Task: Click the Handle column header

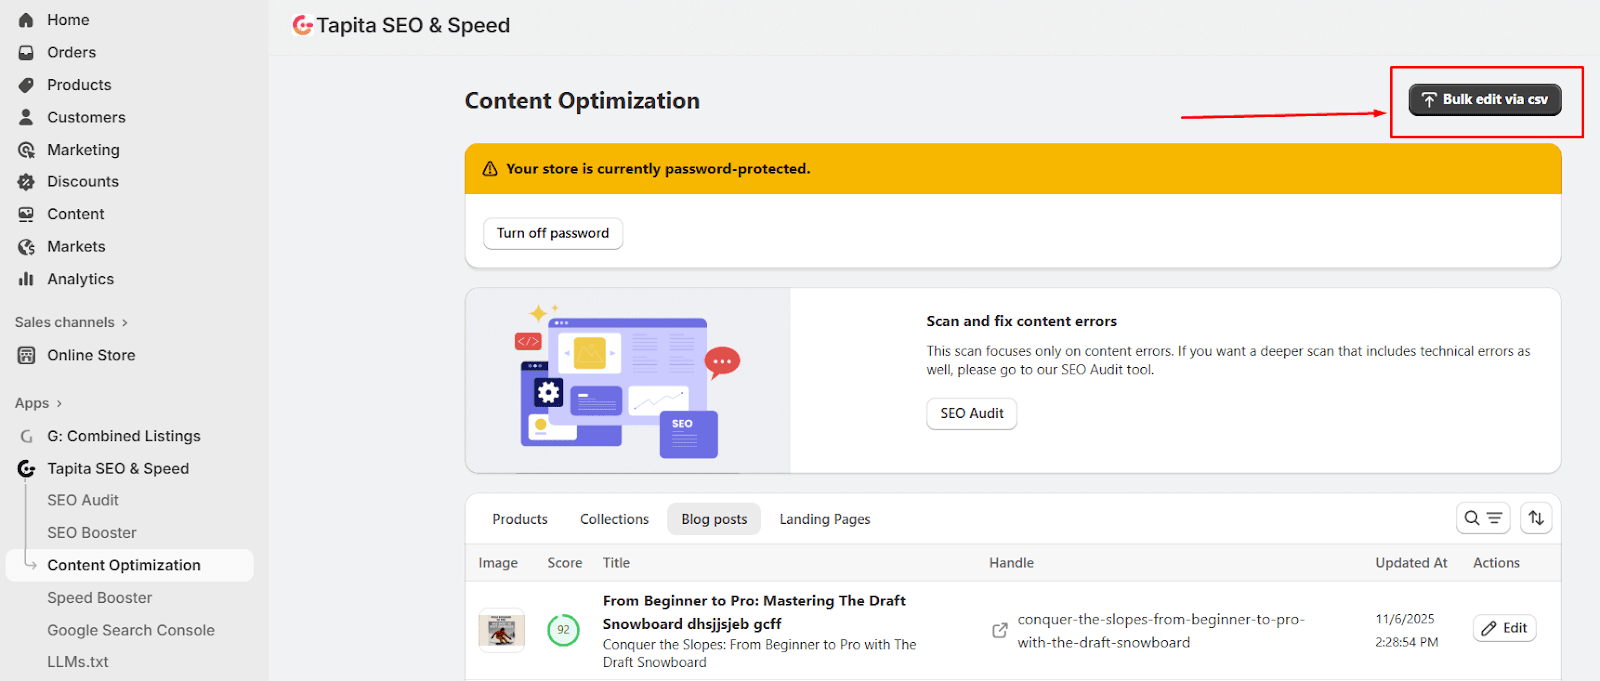Action: click(x=1011, y=563)
